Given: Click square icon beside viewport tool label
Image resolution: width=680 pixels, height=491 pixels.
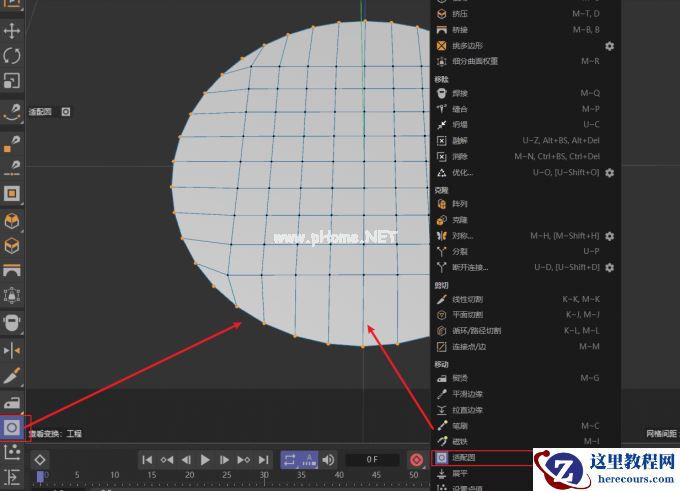Looking at the screenshot, I should coord(65,112).
